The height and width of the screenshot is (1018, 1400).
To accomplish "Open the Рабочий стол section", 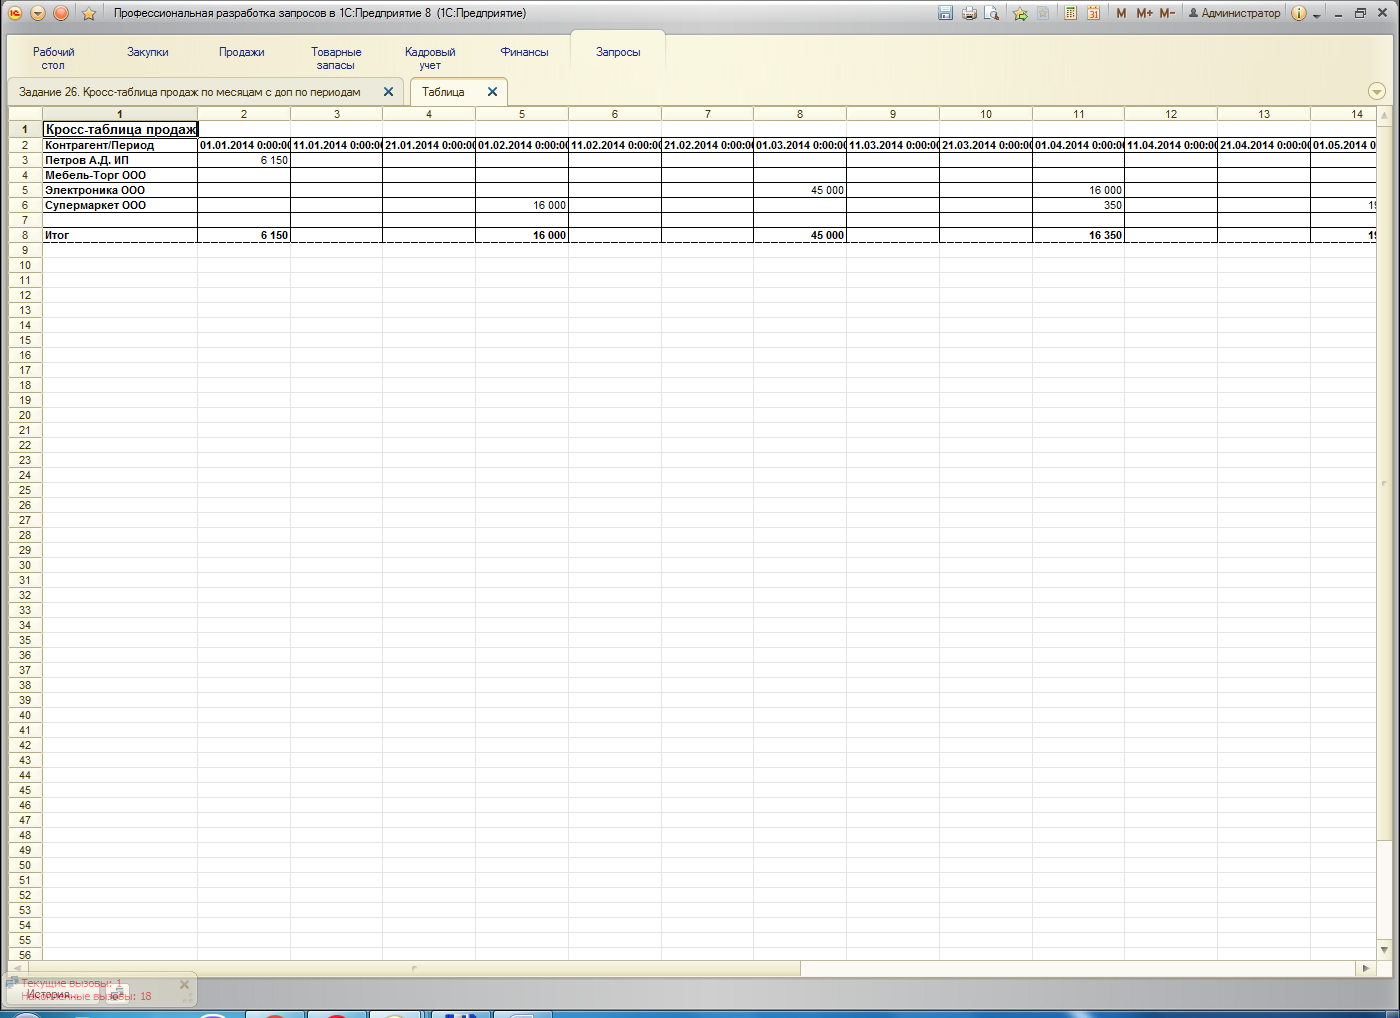I will (x=53, y=58).
